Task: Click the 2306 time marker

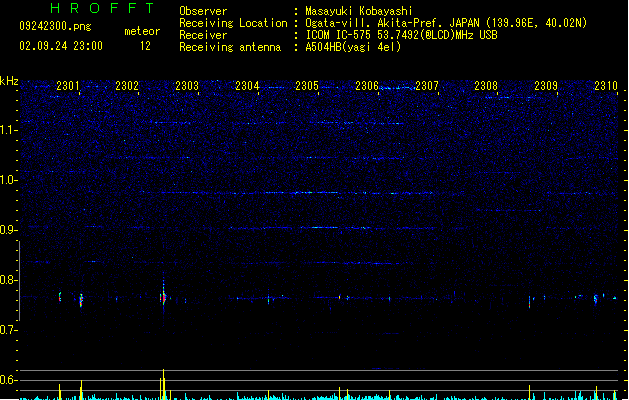Action: [367, 86]
